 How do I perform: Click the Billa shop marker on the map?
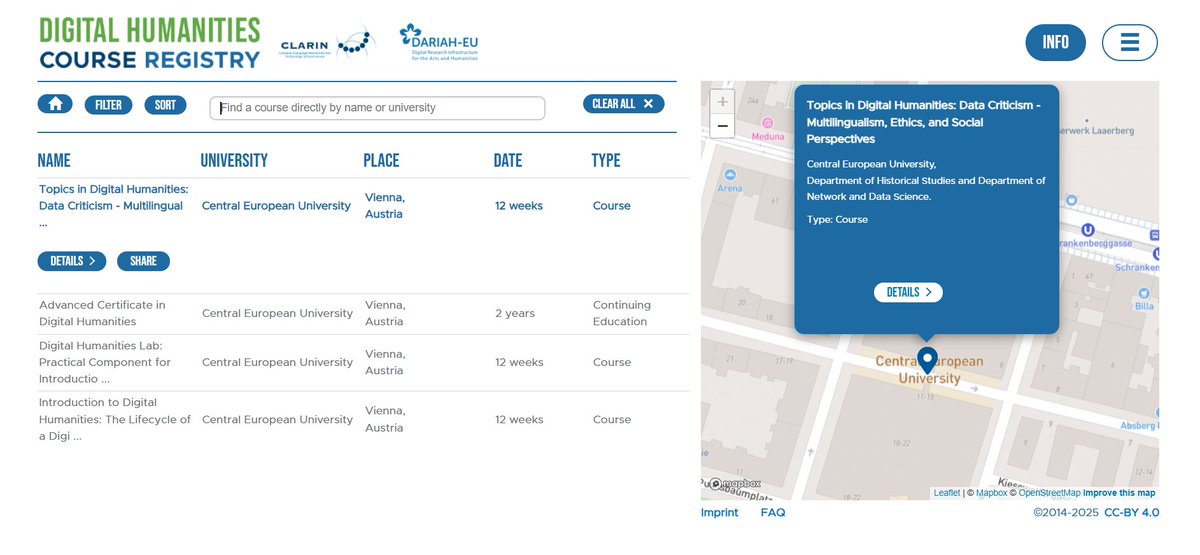tap(1143, 291)
